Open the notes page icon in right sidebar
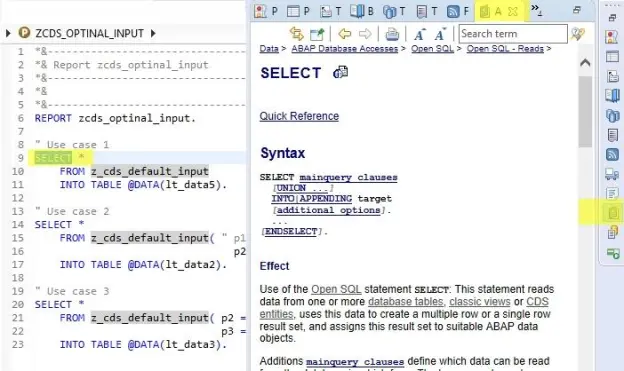This screenshot has height=371, width=624. [612, 193]
